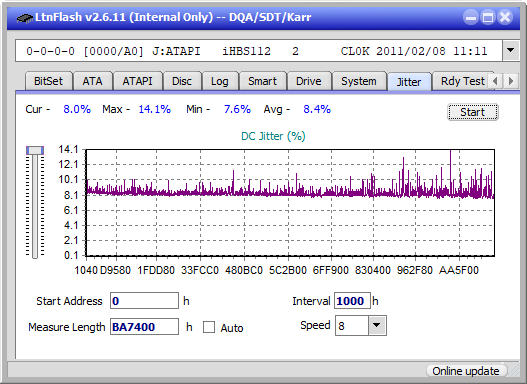Click the Start Address input field
Image resolution: width=527 pixels, height=384 pixels.
pos(144,301)
